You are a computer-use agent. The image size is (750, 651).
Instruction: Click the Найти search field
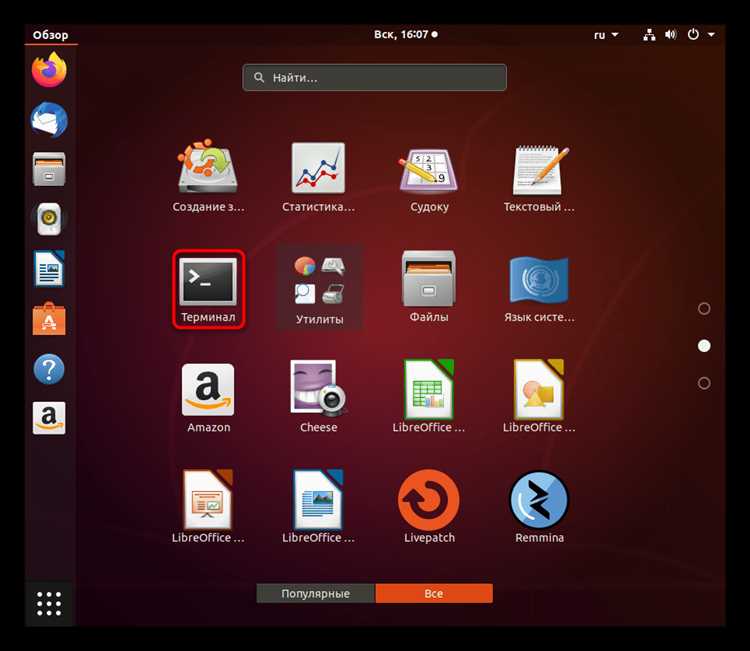tap(375, 77)
